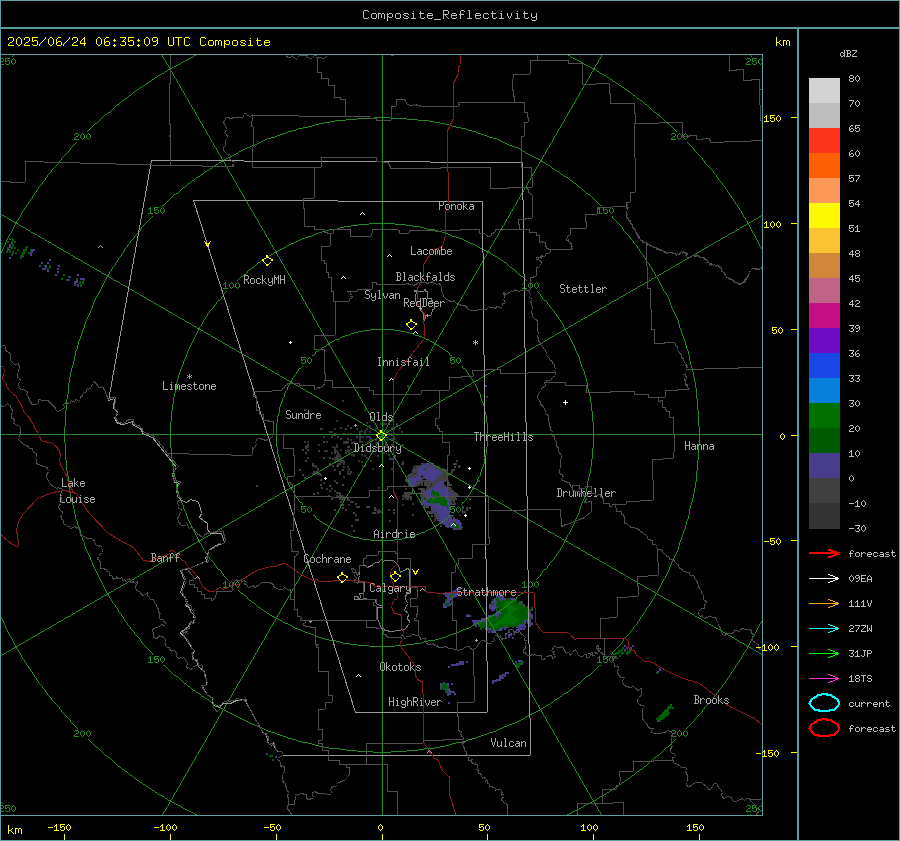
Task: Click the Cochrane label
Action: point(327,559)
